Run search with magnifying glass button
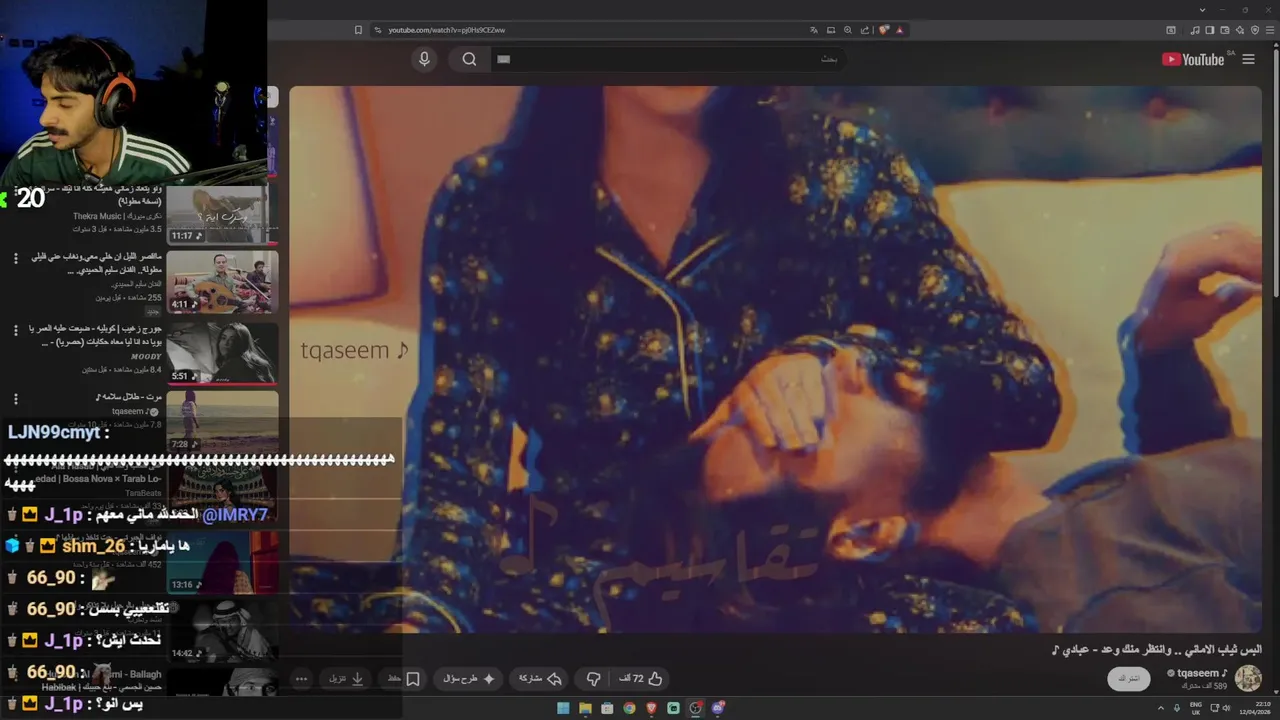This screenshot has width=1280, height=720. pyautogui.click(x=469, y=59)
